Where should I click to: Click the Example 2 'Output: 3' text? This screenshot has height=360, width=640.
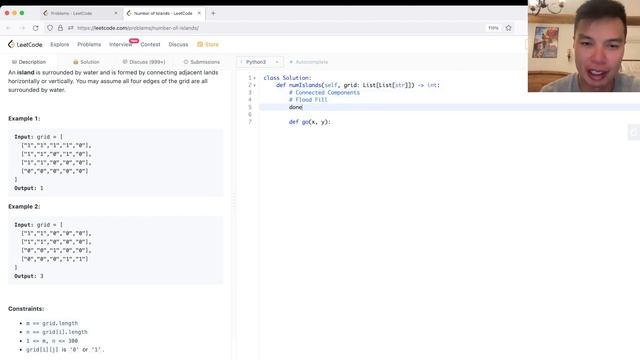(29, 276)
